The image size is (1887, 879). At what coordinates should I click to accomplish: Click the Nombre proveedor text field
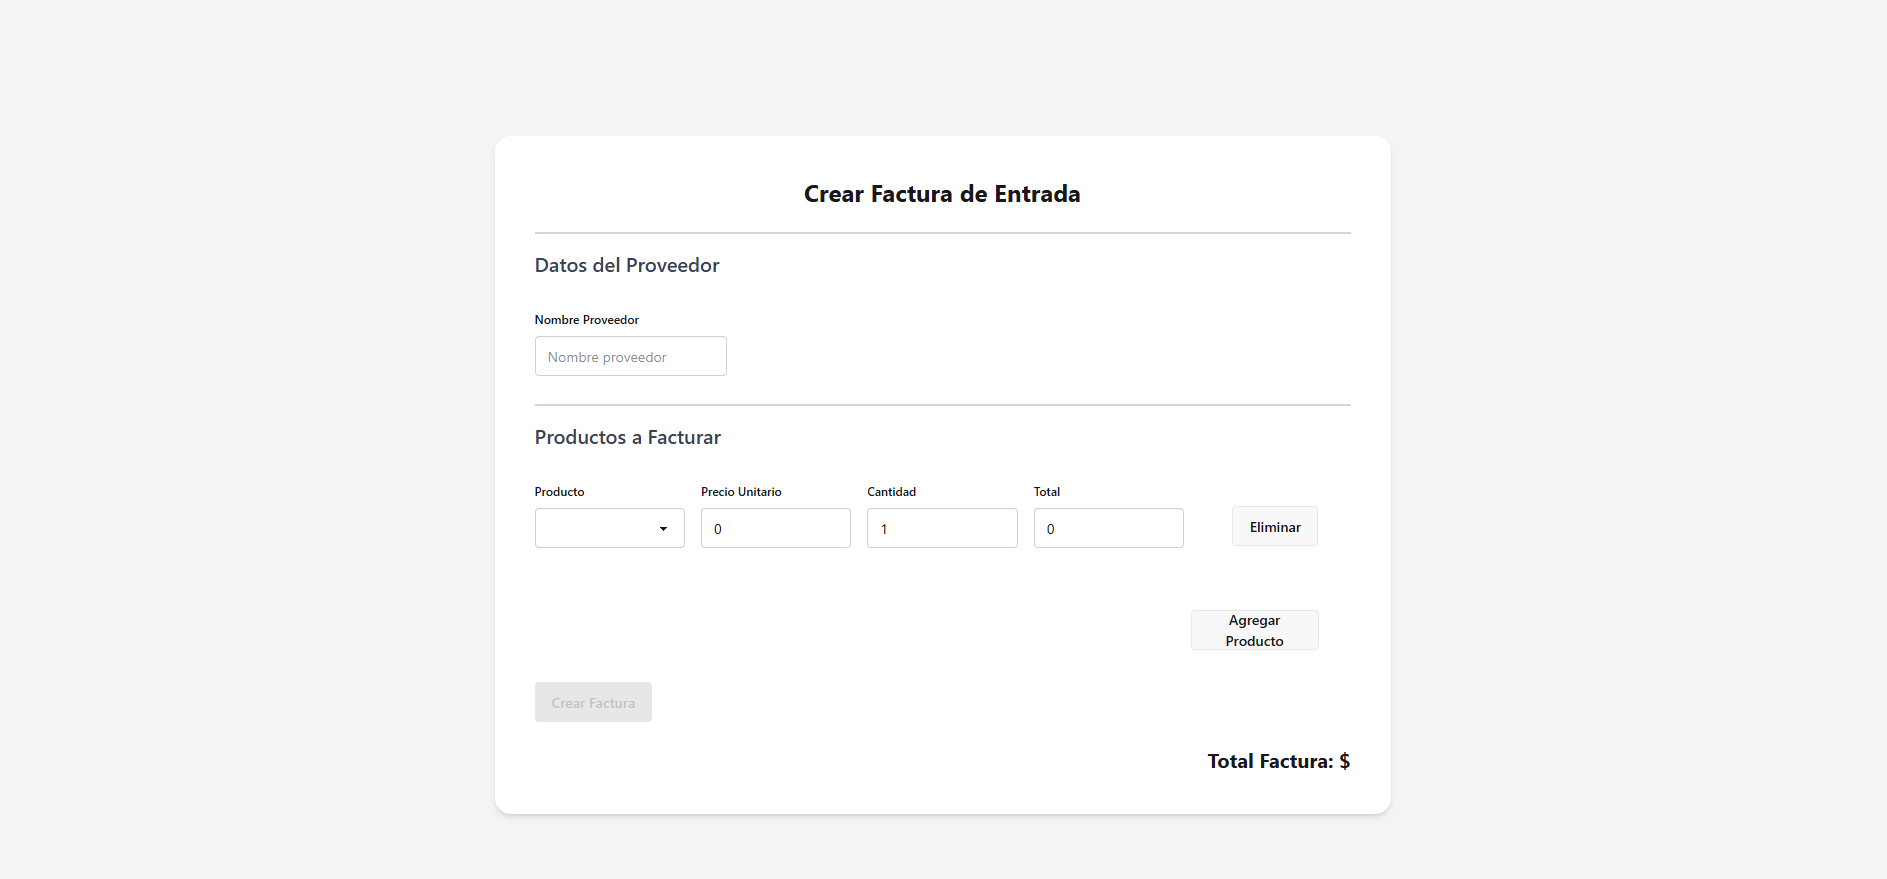tap(630, 357)
